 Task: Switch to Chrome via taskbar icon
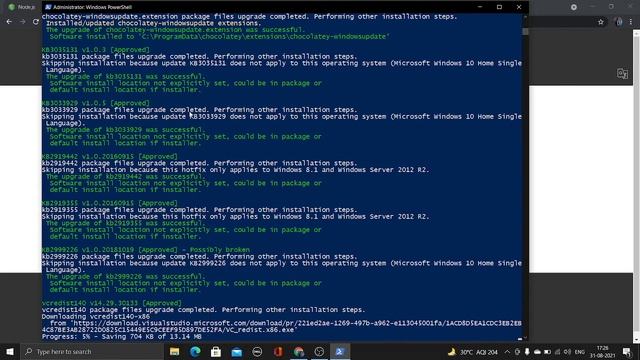pos(299,351)
